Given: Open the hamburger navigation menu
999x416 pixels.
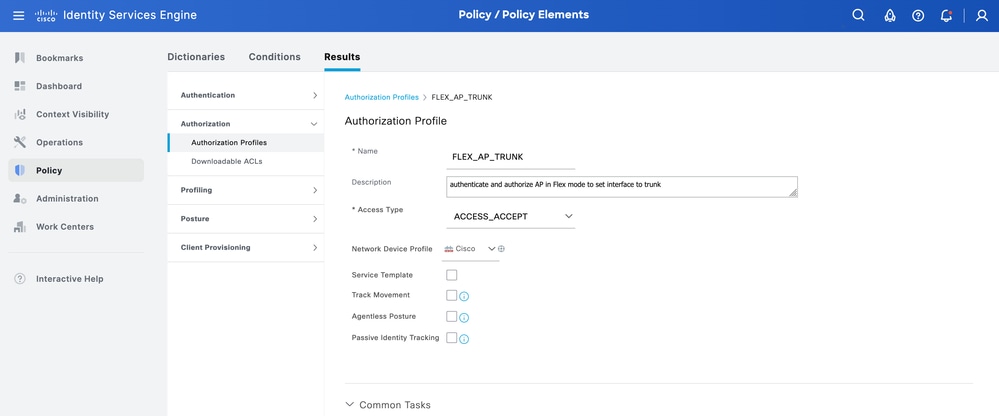Looking at the screenshot, I should 18,15.
